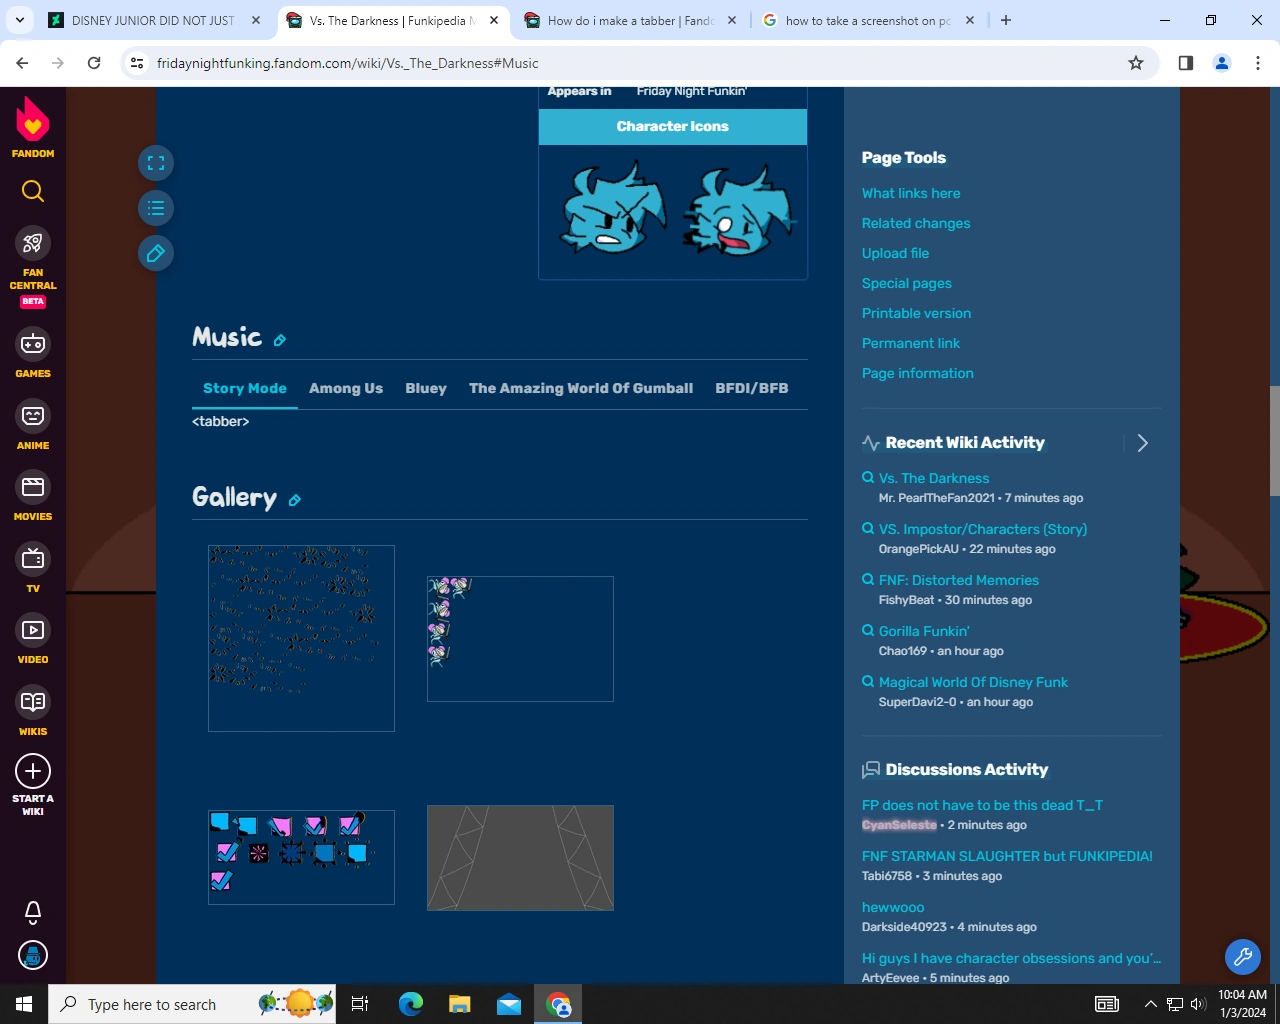
Task: Open Chrome's three-dot menu
Action: coord(1258,63)
